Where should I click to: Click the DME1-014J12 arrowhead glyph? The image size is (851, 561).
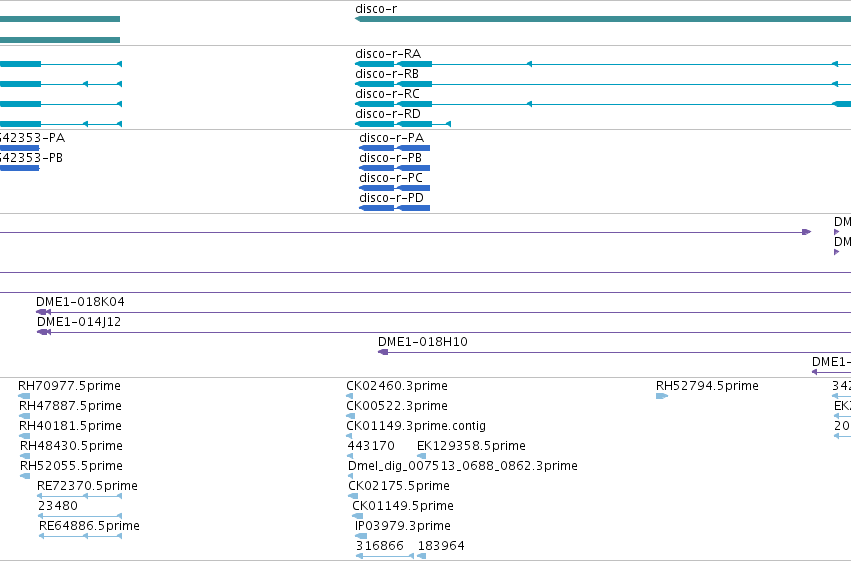tap(44, 332)
